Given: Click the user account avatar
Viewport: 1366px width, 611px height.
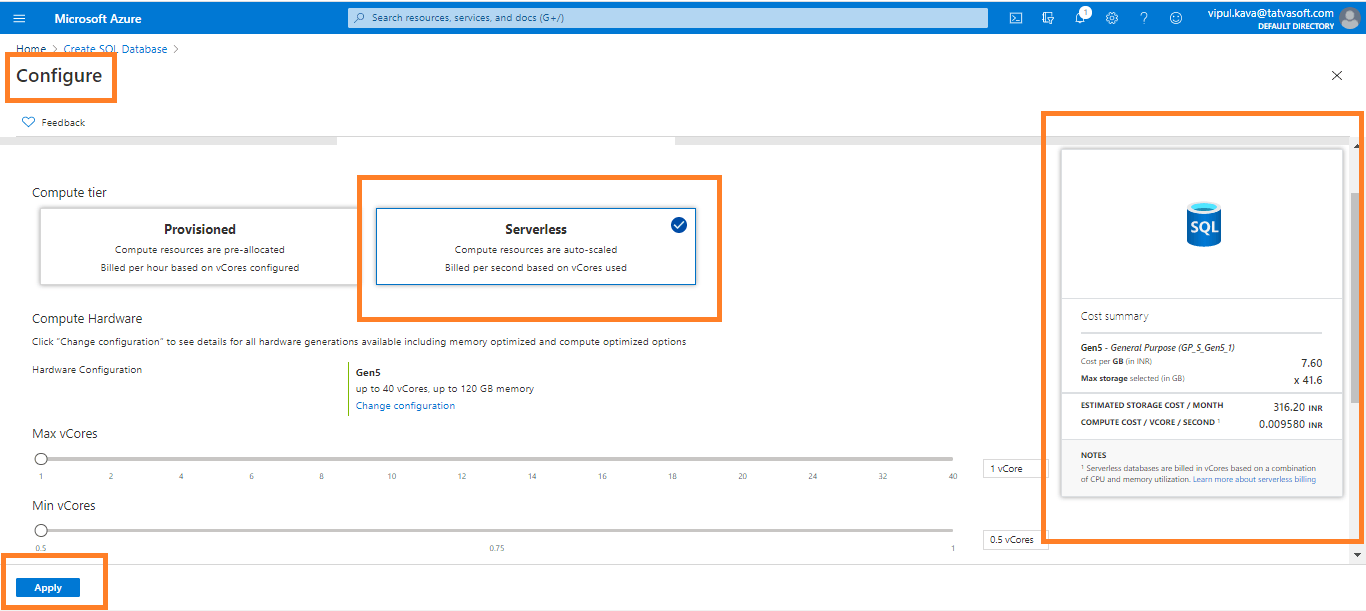Looking at the screenshot, I should pyautogui.click(x=1349, y=17).
